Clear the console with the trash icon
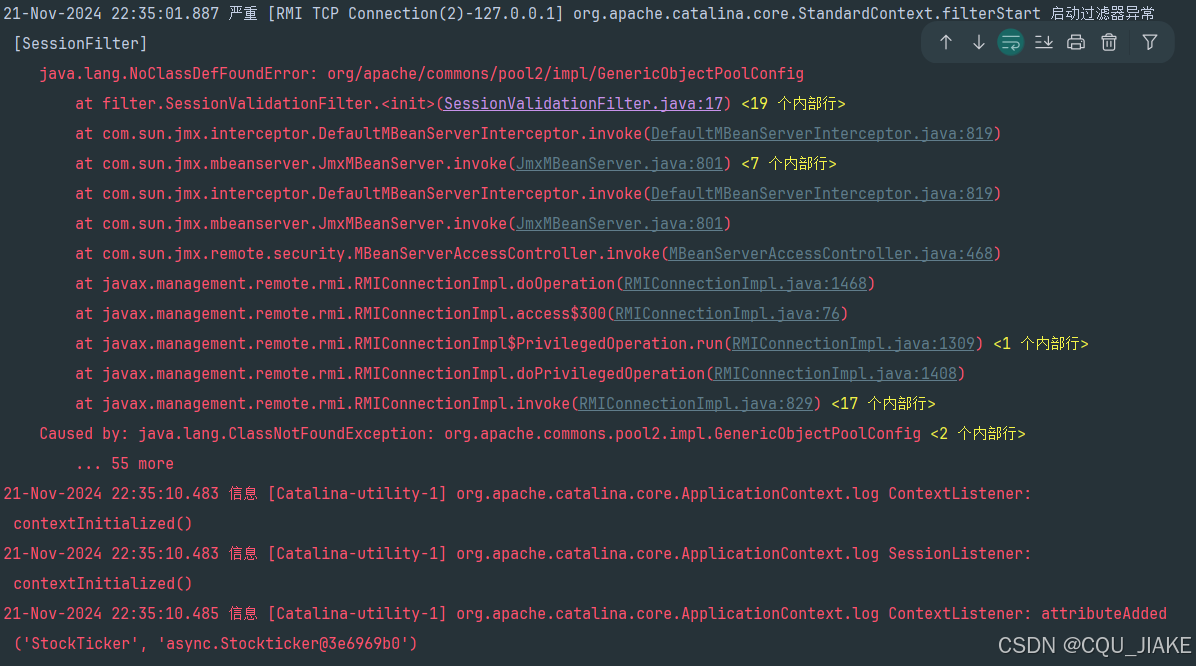This screenshot has height=666, width=1196. coord(1111,43)
